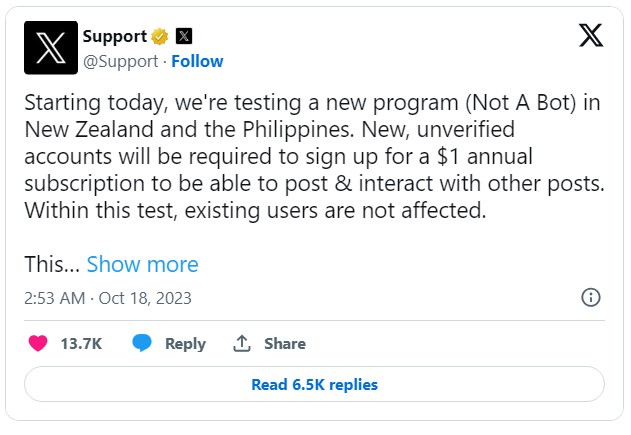The height and width of the screenshot is (435, 631).
Task: Expand the post with Show more
Action: click(142, 264)
